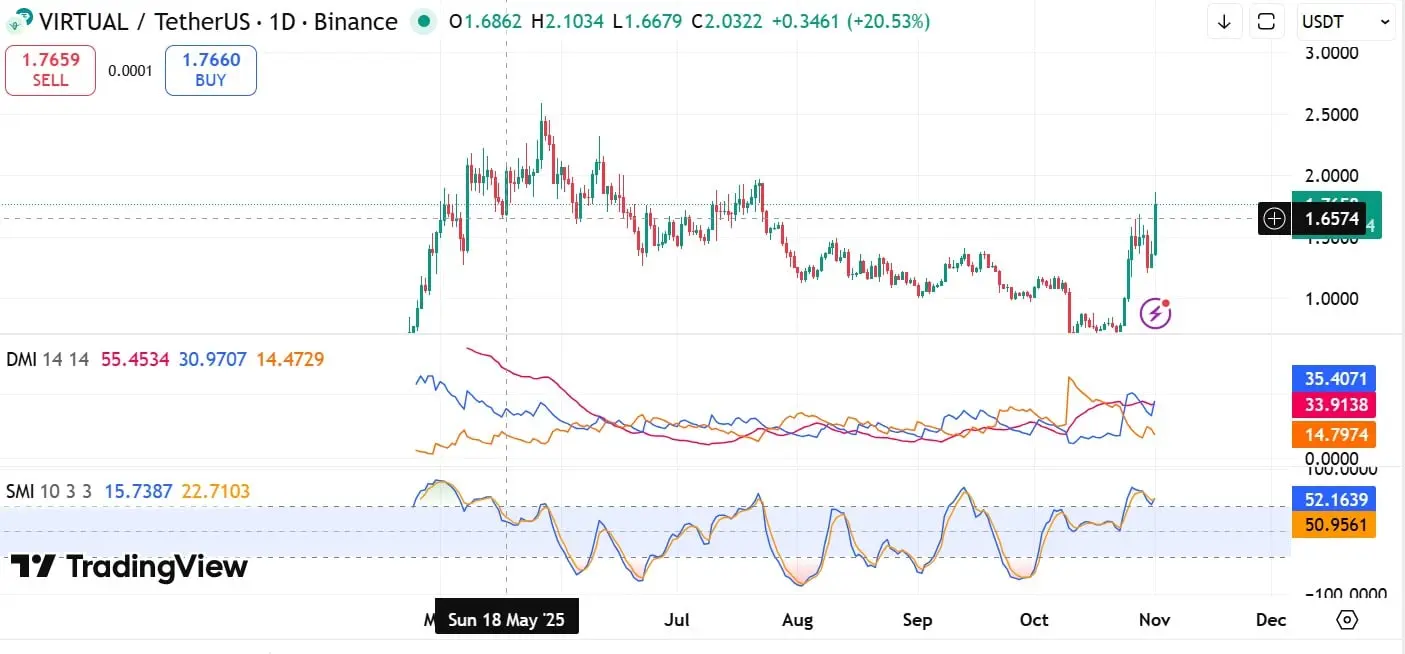This screenshot has width=1405, height=654.
Task: Click the chart settings gear icon
Action: coord(1348,621)
